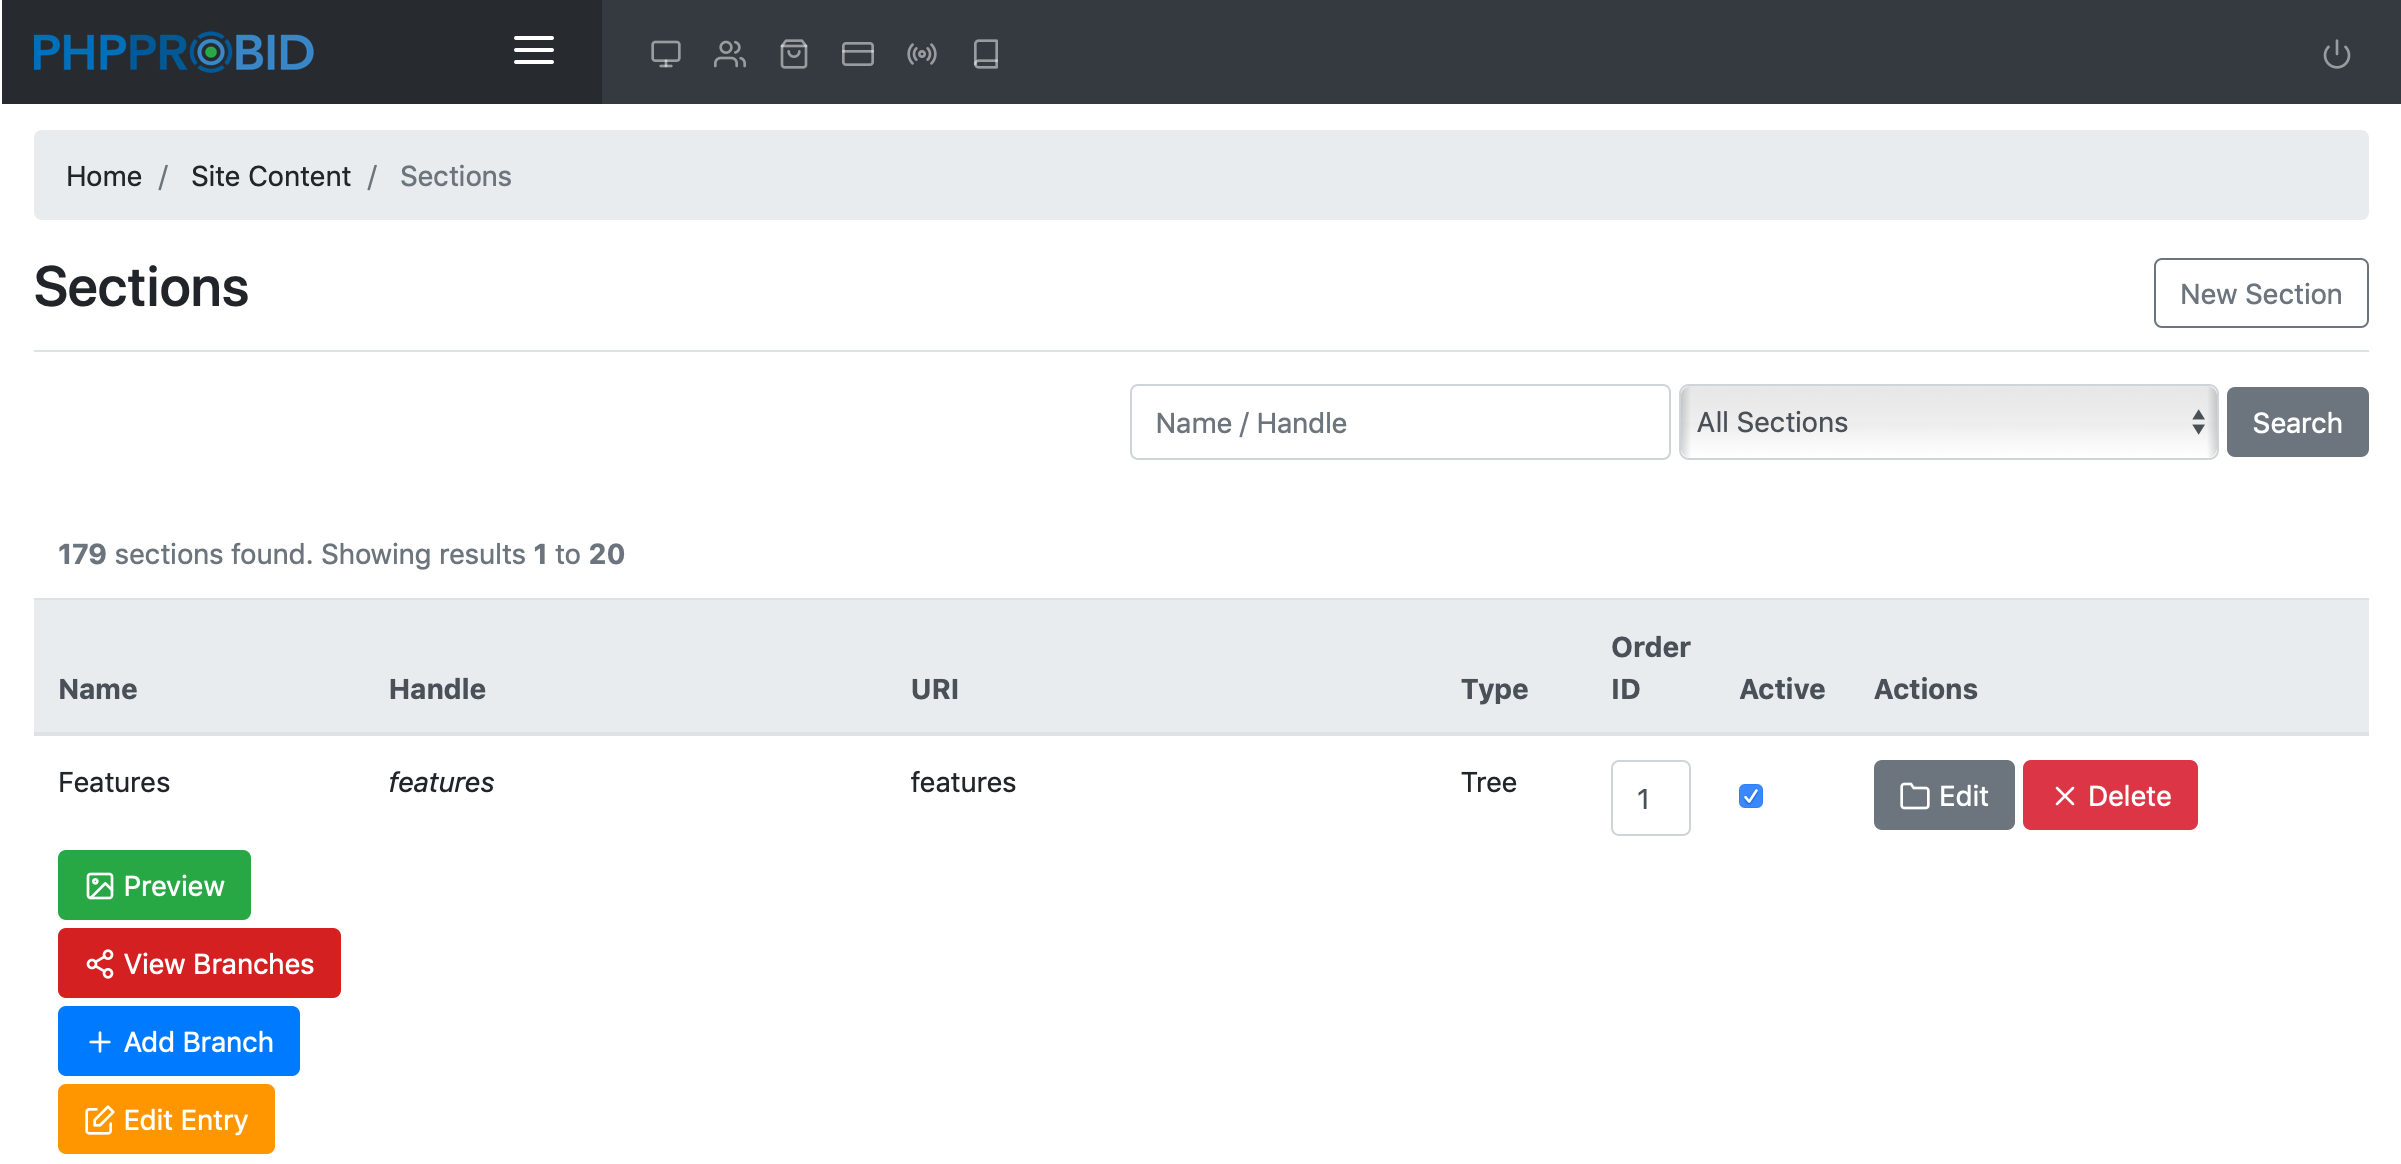Click the book icon in the navbar
The height and width of the screenshot is (1164, 2401).
[986, 54]
